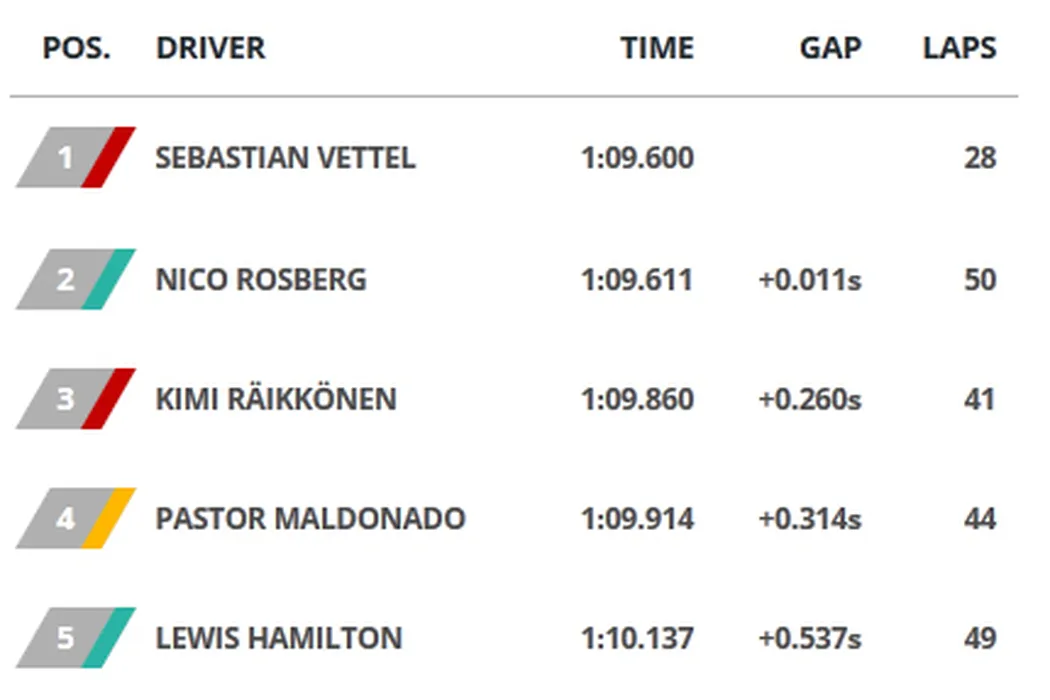Click Hamilton's gap +0.537s
Image resolution: width=1050 pixels, height=700 pixels.
click(x=810, y=638)
